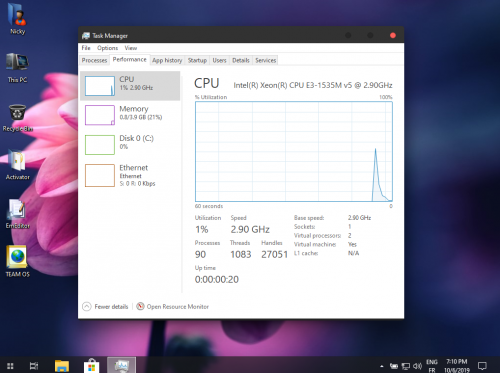Open the Windows Start menu
500x373 pixels.
click(x=10, y=366)
